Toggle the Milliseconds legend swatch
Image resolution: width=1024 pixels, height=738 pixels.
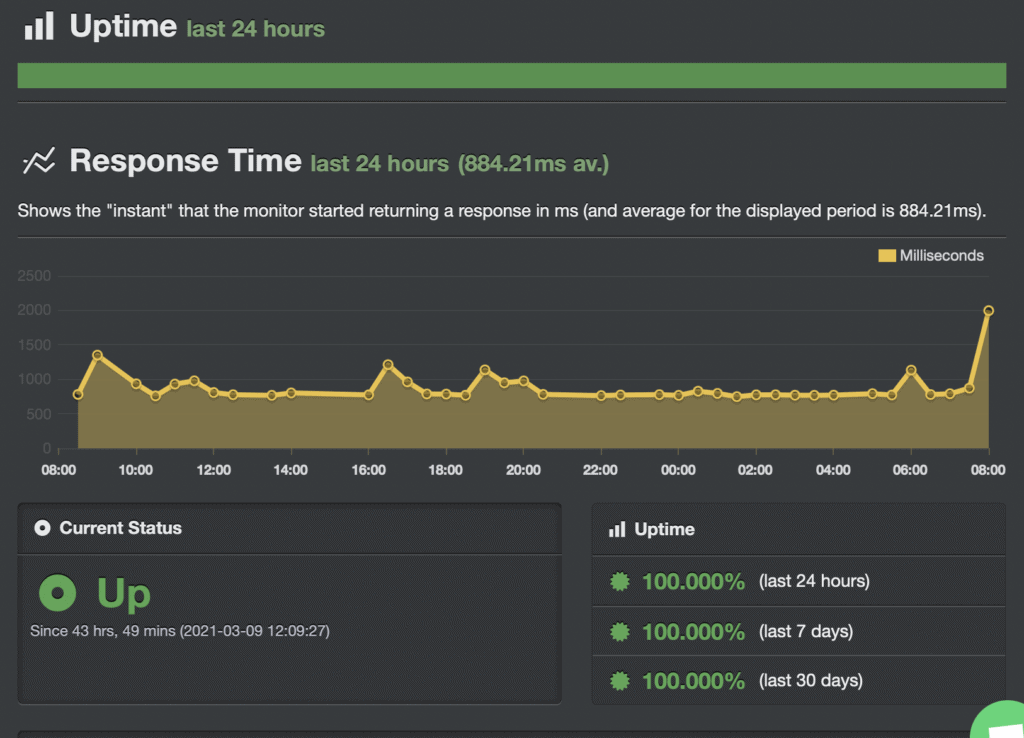[x=887, y=255]
